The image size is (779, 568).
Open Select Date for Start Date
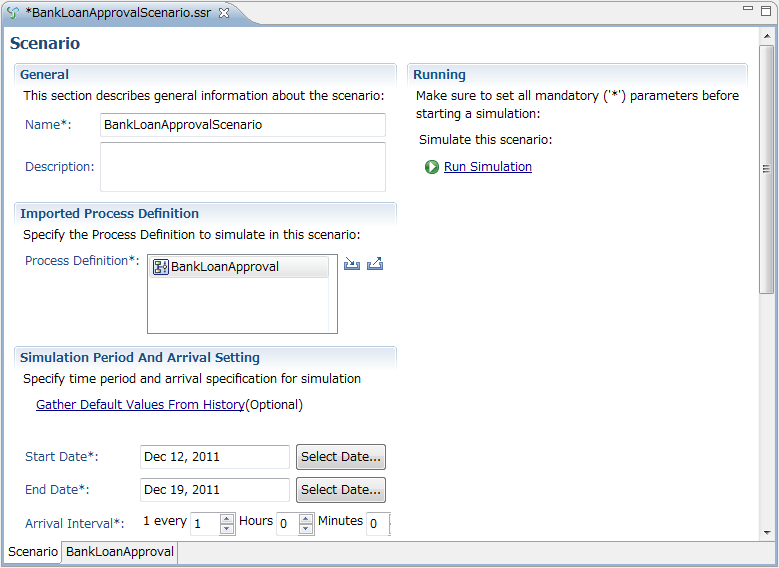pyautogui.click(x=341, y=457)
